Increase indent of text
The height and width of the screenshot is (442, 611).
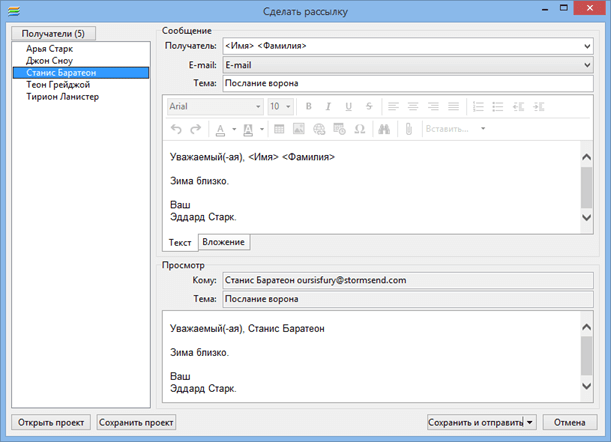point(539,106)
